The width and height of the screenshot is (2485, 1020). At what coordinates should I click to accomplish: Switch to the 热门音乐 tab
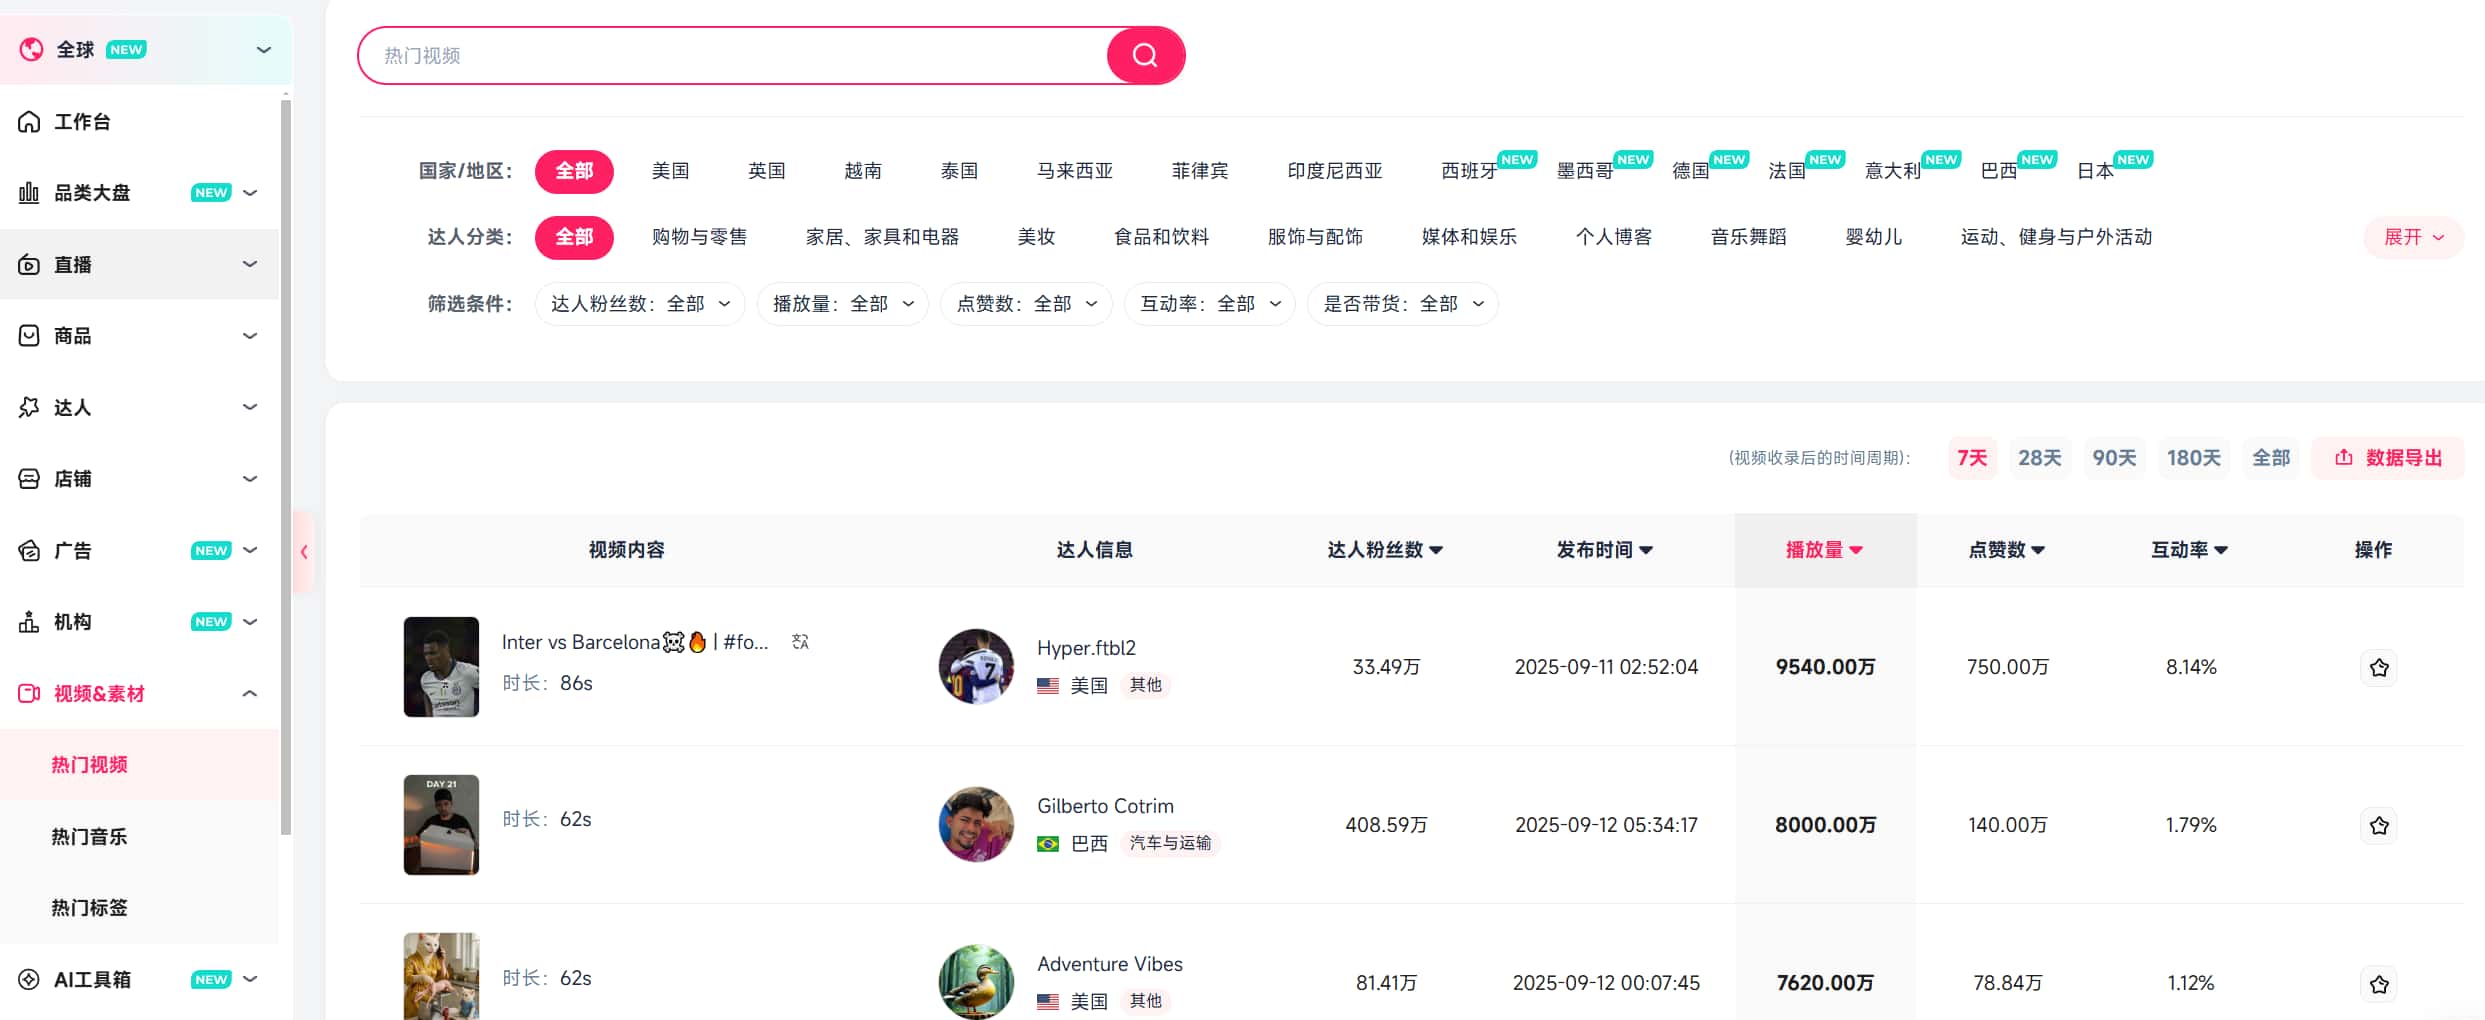coord(89,836)
